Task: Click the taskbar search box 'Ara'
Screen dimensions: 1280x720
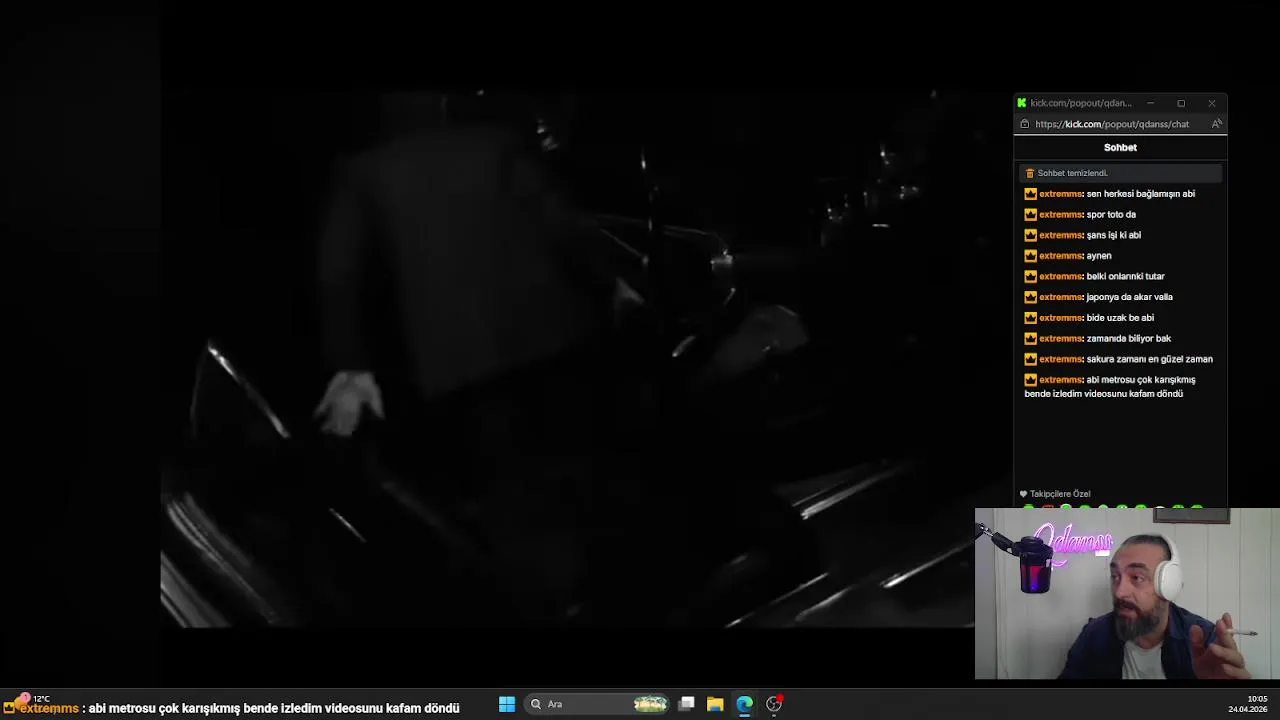Action: coord(598,704)
